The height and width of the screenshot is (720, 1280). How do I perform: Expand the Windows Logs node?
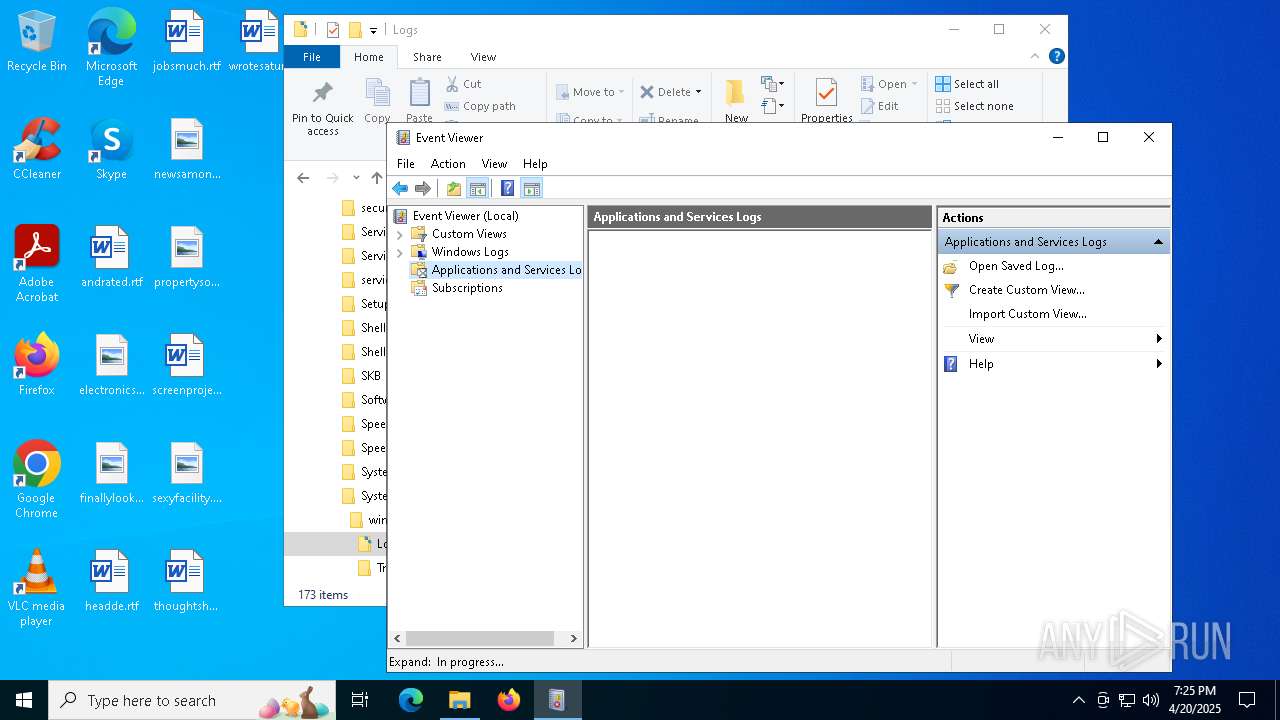click(x=400, y=252)
